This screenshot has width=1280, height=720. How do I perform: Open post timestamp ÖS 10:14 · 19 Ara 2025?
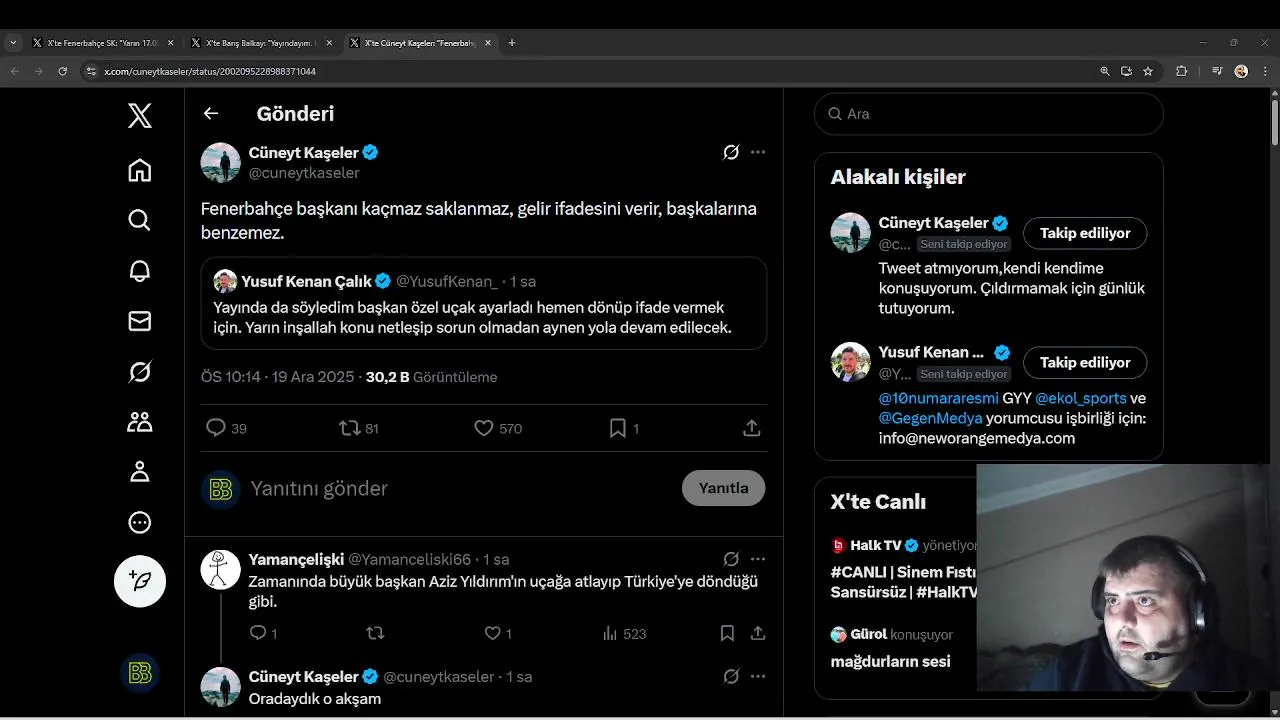click(277, 377)
